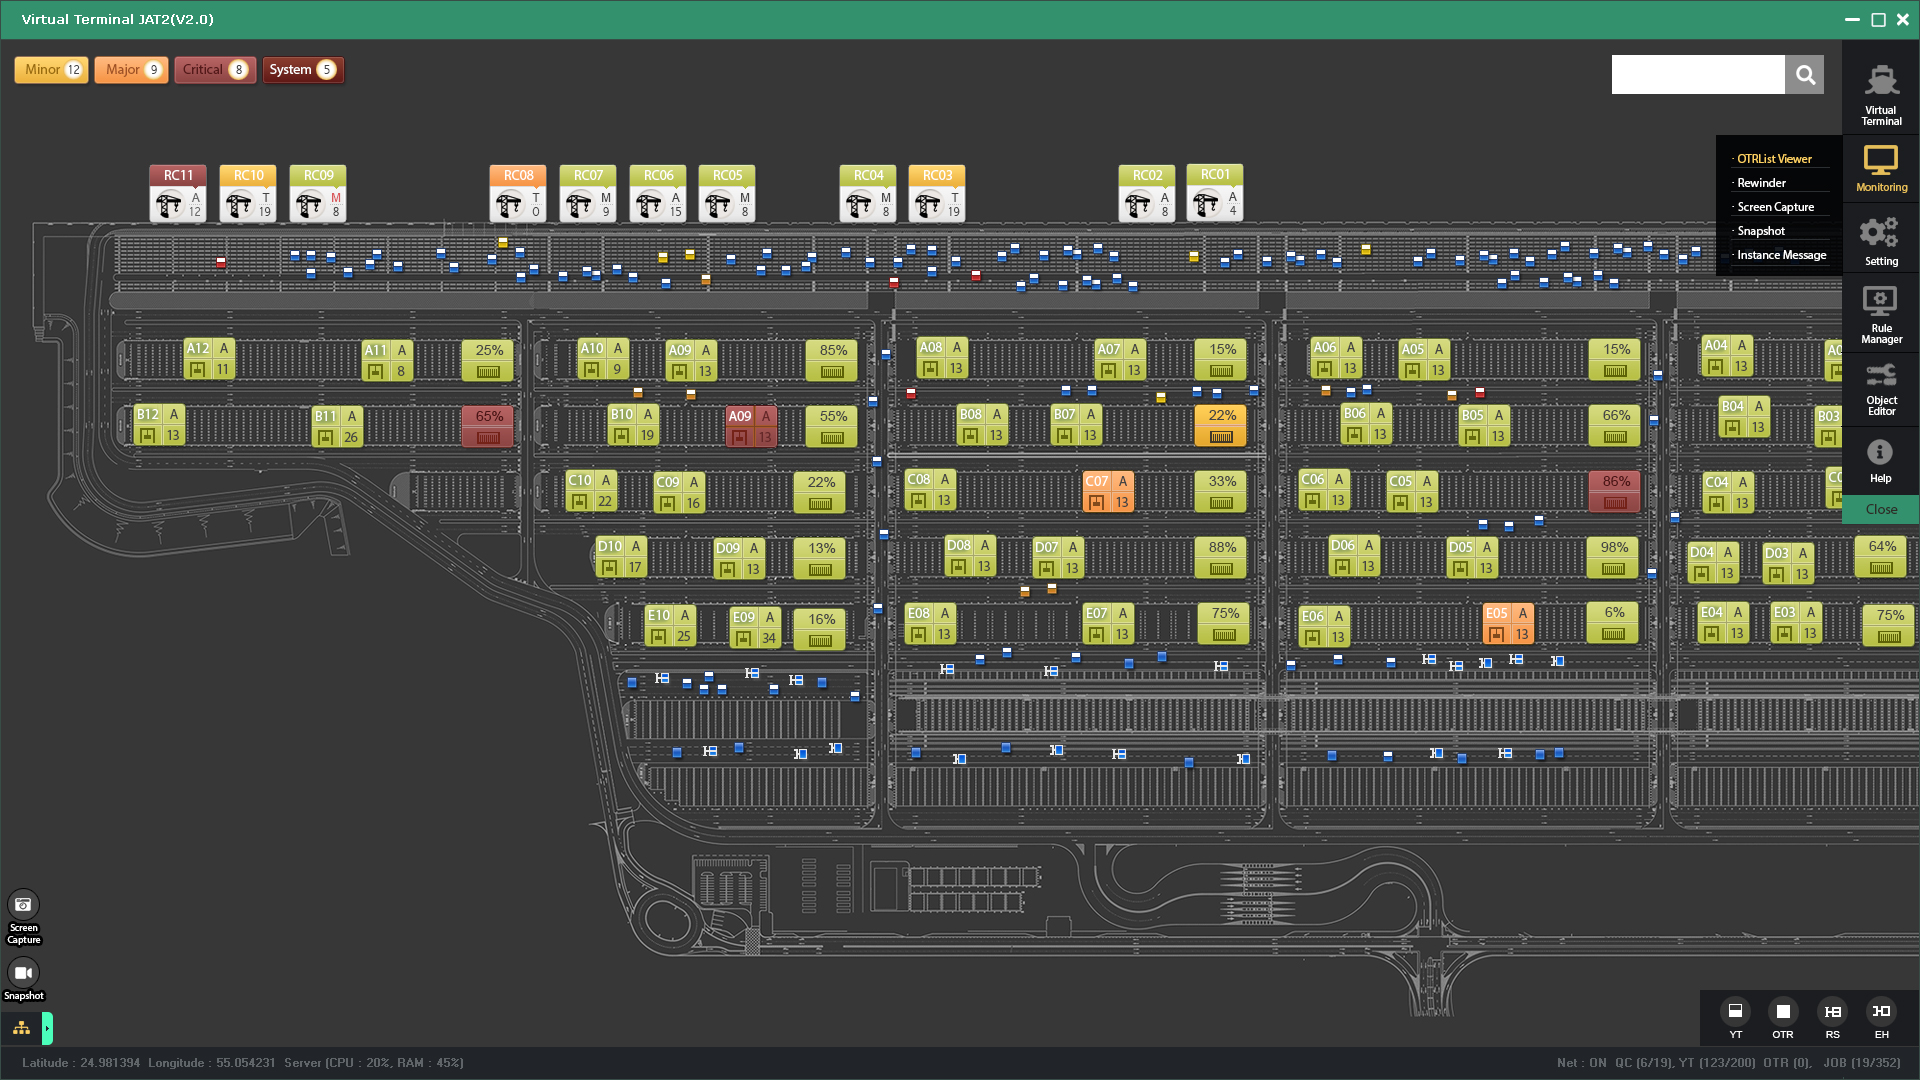Screen dimensions: 1920x1080
Task: Click the Critical alarms button
Action: tap(215, 70)
